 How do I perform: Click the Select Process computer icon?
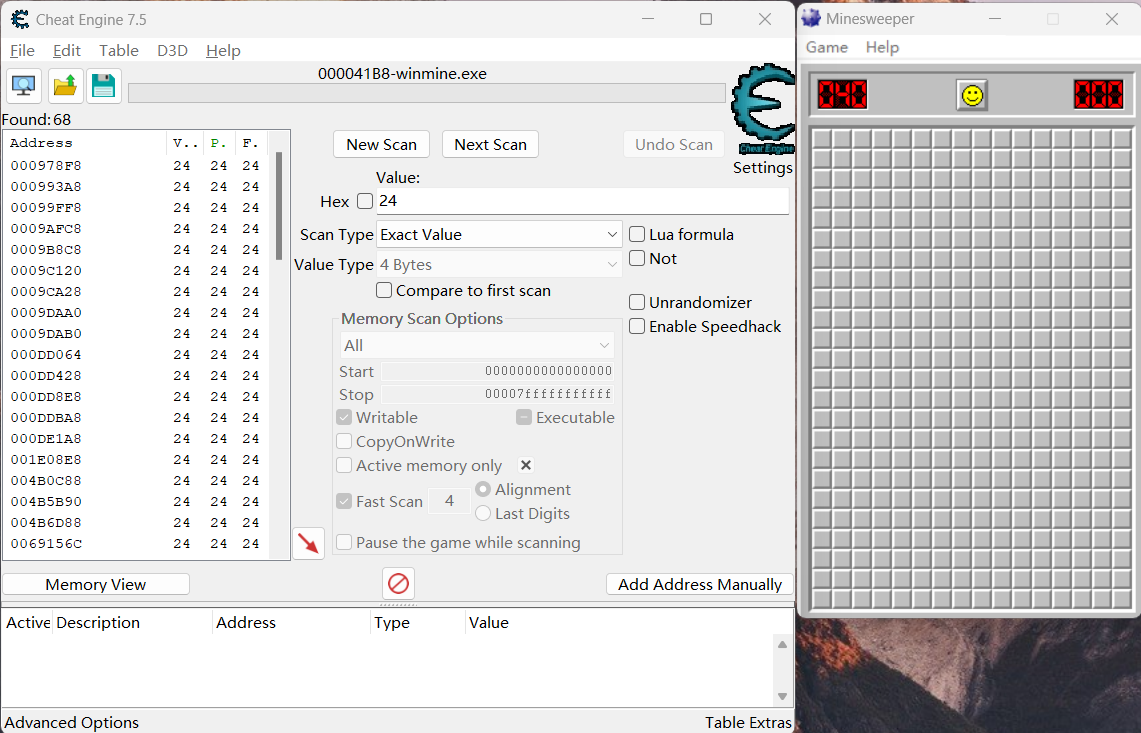pos(24,86)
